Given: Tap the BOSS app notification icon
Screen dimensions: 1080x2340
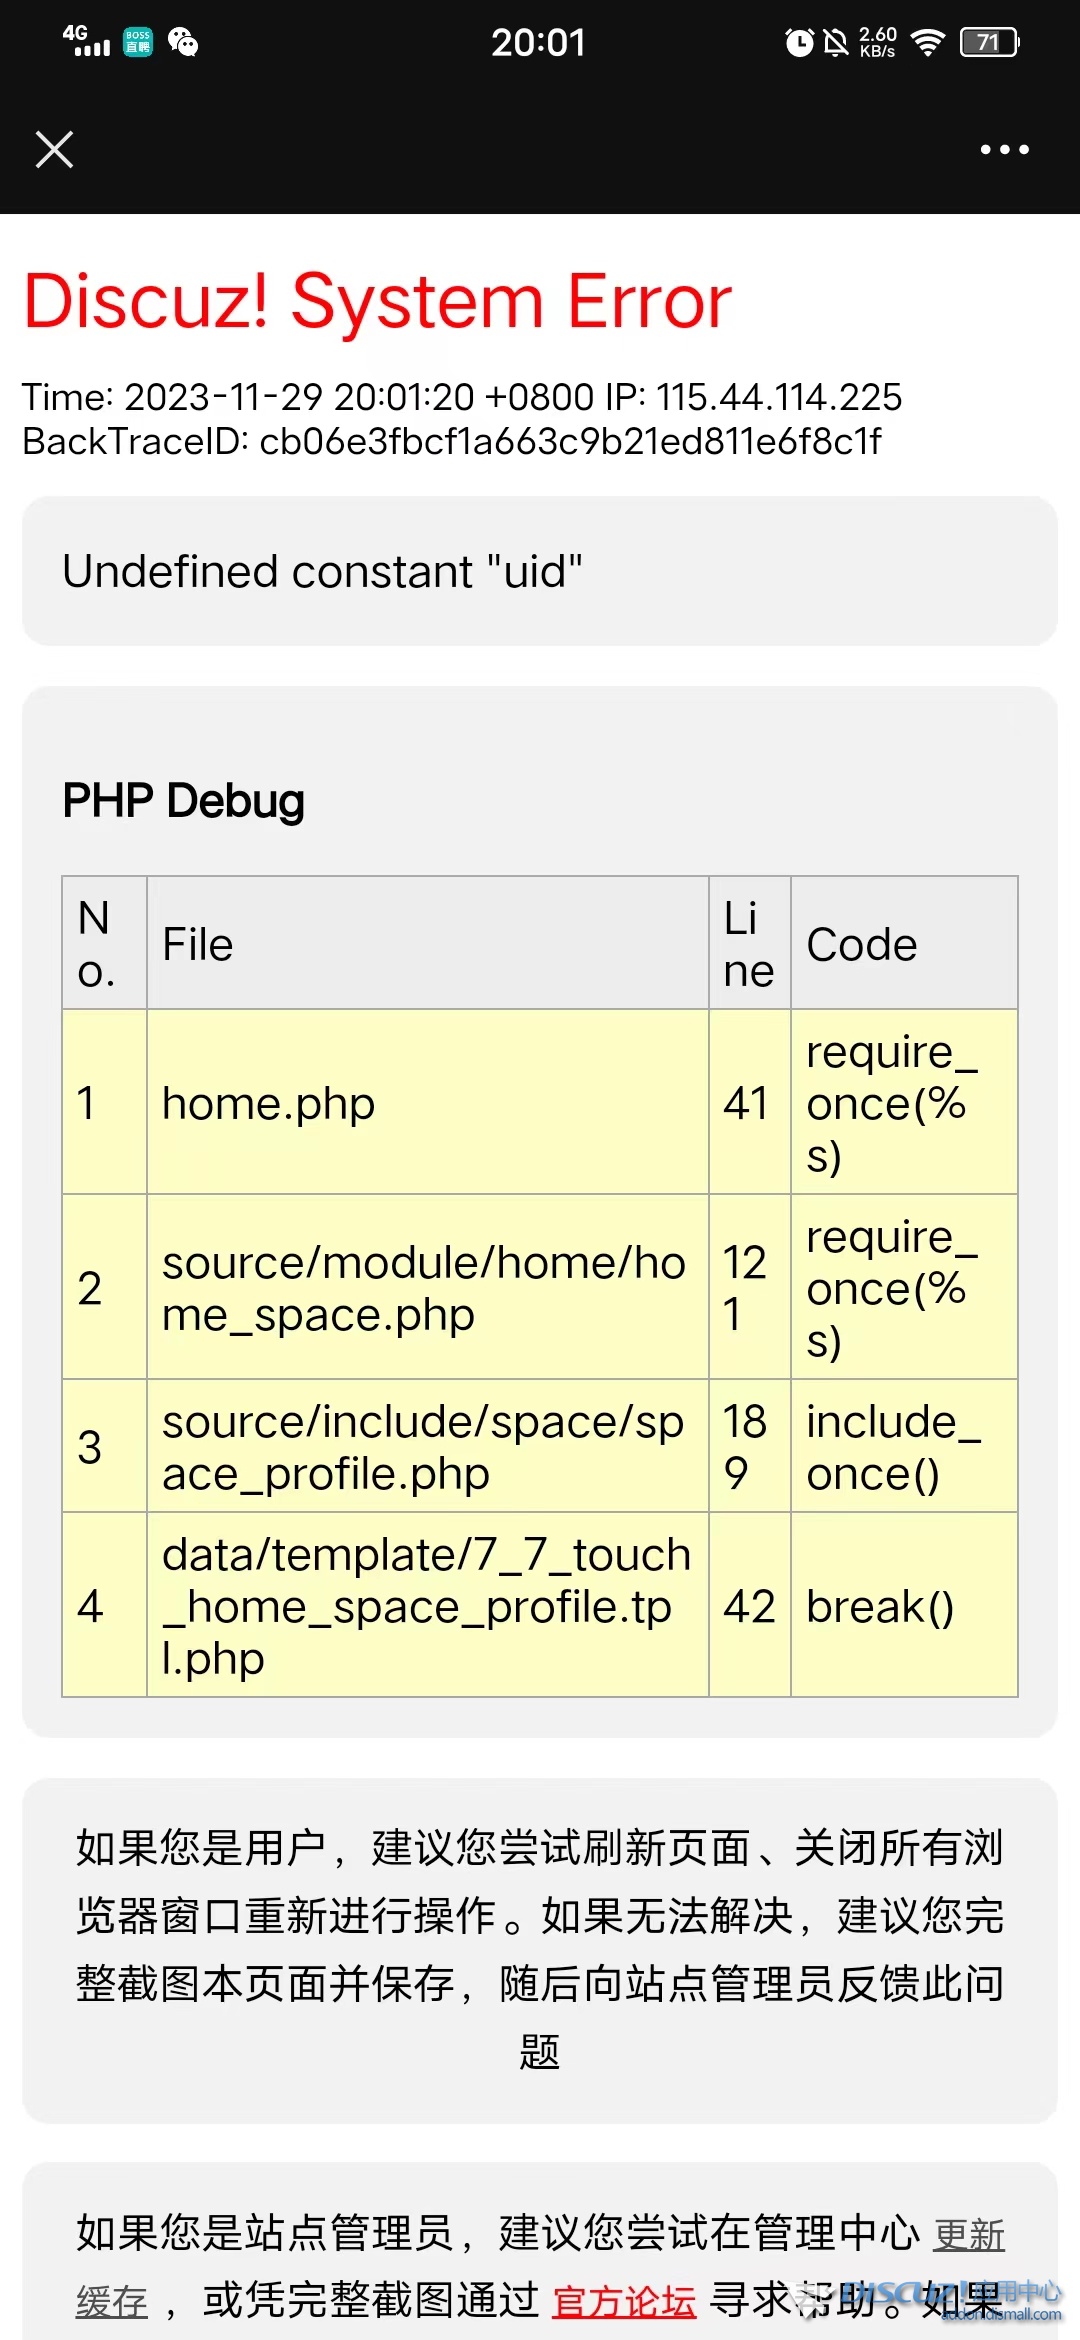Looking at the screenshot, I should tap(138, 42).
